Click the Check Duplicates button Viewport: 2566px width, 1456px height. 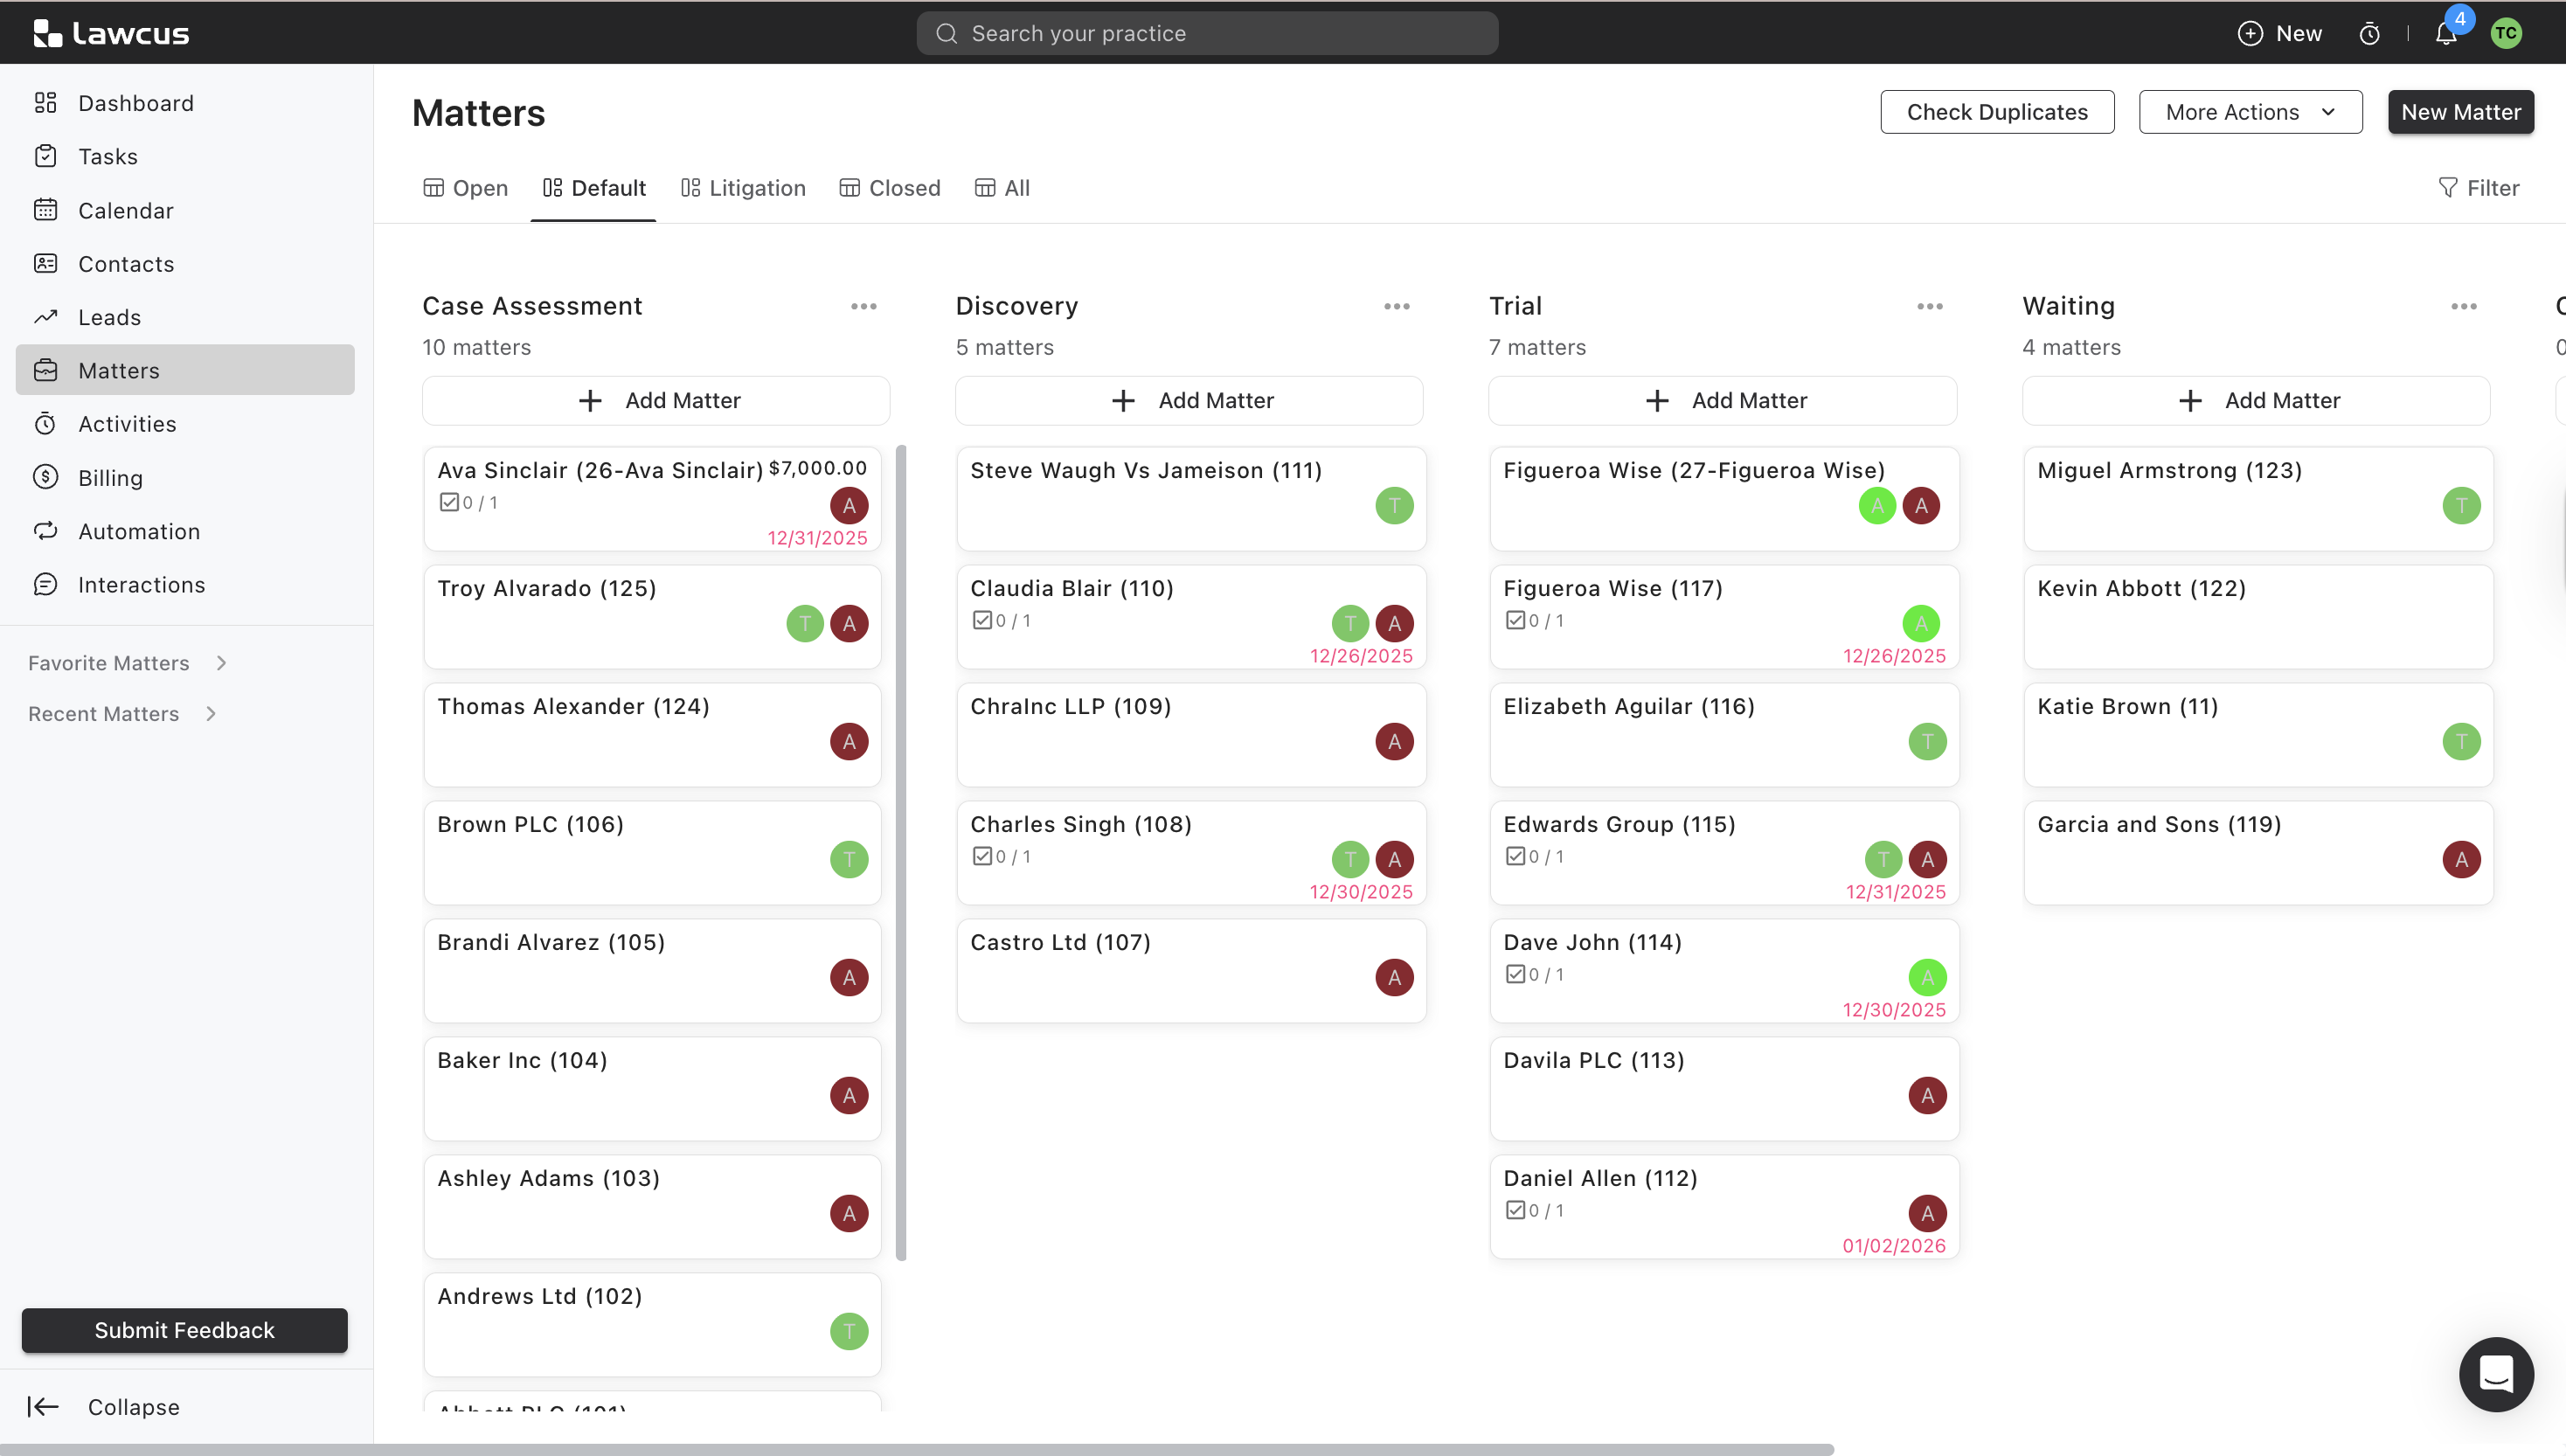click(x=1996, y=112)
